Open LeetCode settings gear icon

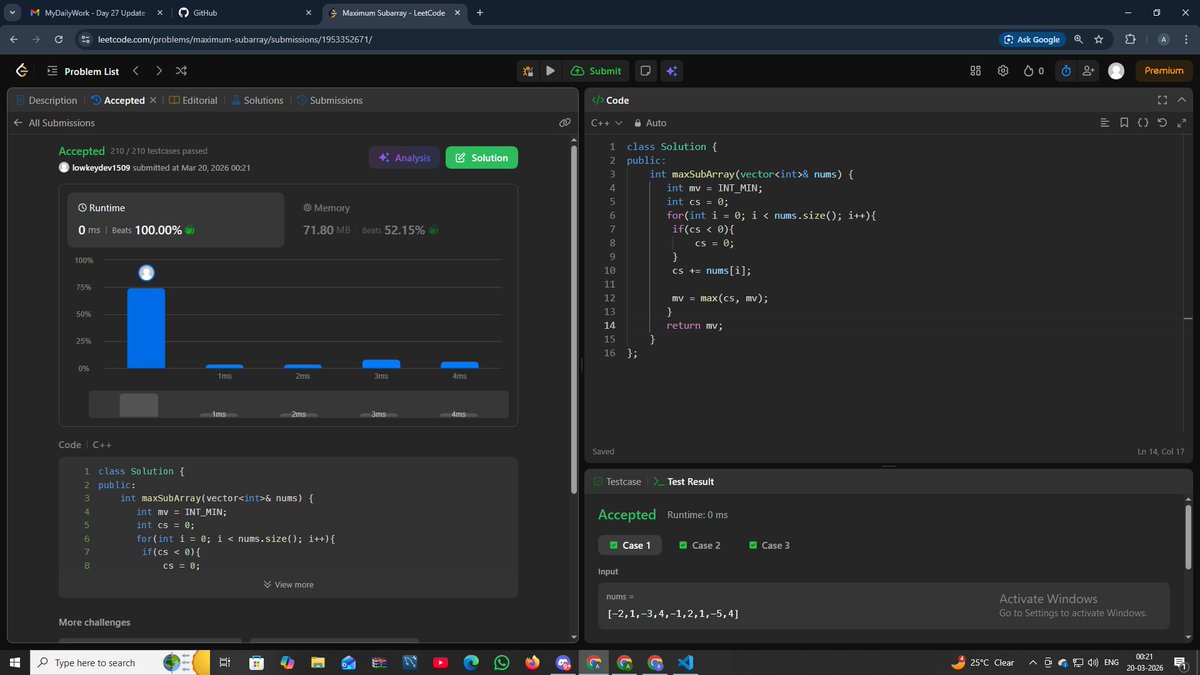coord(1003,71)
